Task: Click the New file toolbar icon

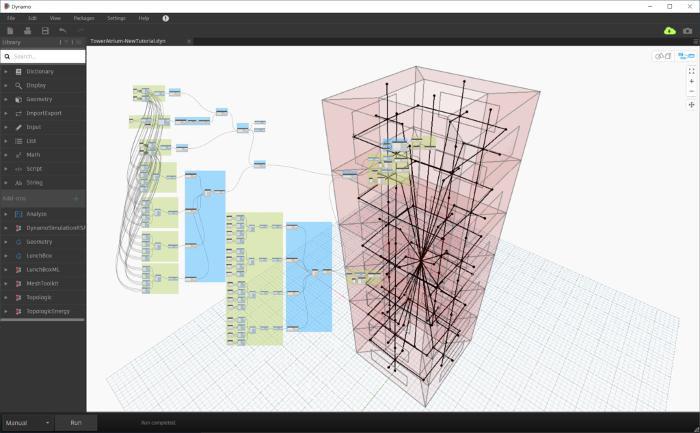Action: point(10,30)
